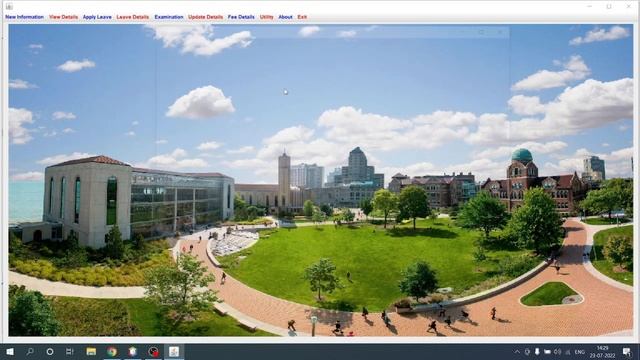Minimize the application window

point(589,7)
